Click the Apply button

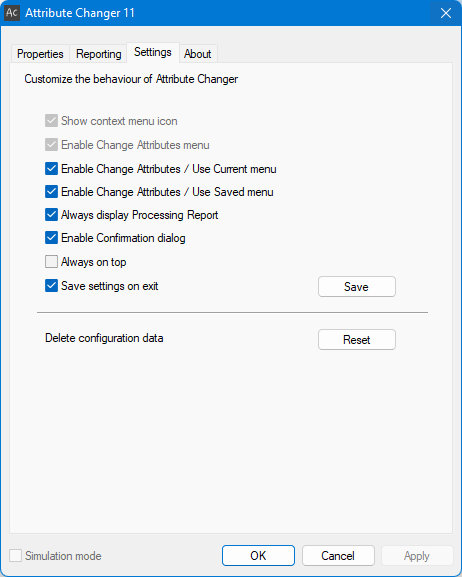(x=417, y=555)
